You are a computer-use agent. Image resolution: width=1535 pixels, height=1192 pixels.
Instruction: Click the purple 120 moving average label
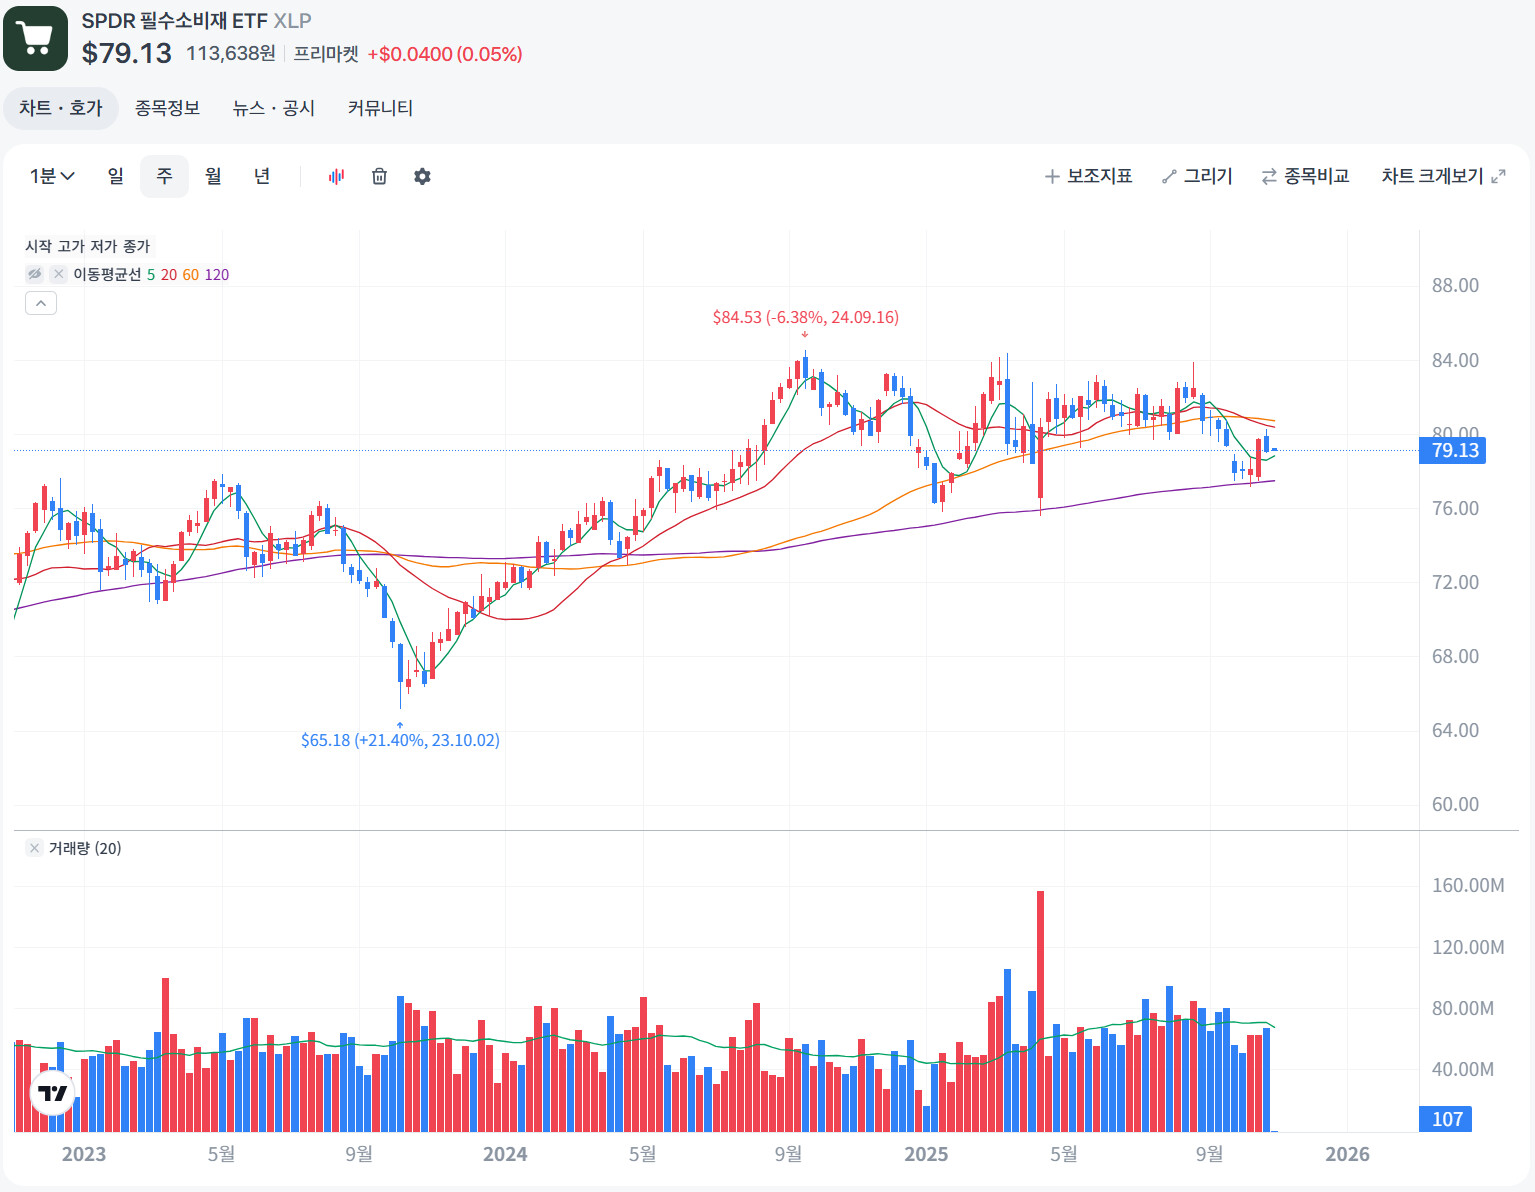coord(217,275)
